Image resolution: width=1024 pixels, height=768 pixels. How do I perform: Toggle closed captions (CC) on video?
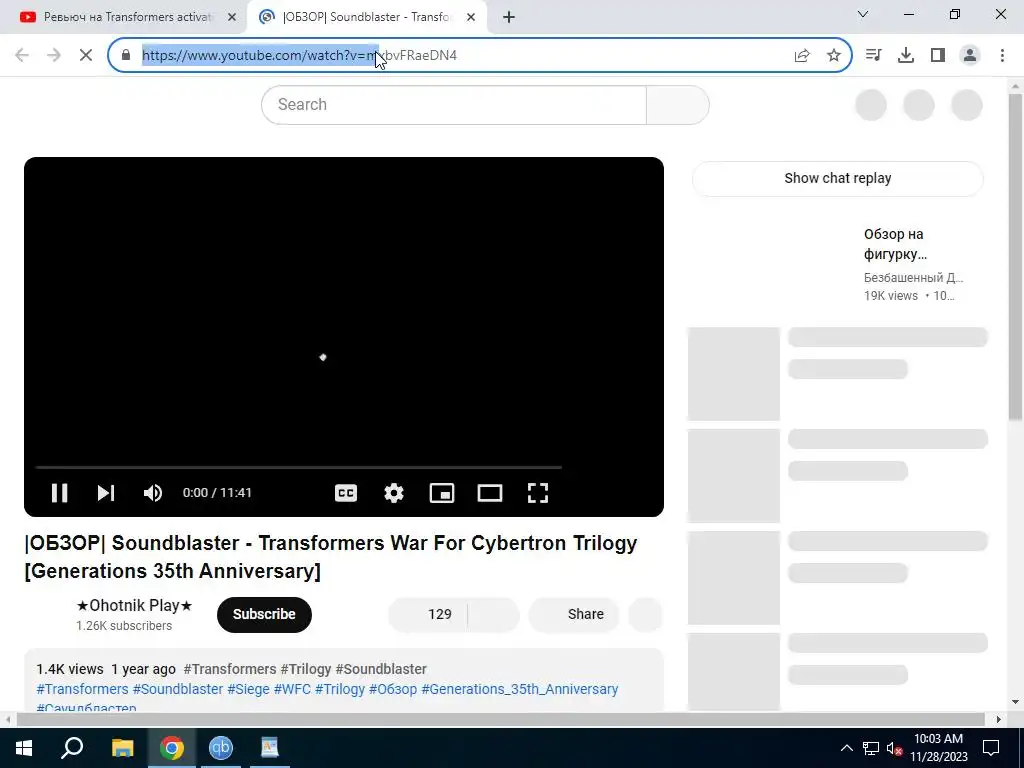[x=345, y=492]
